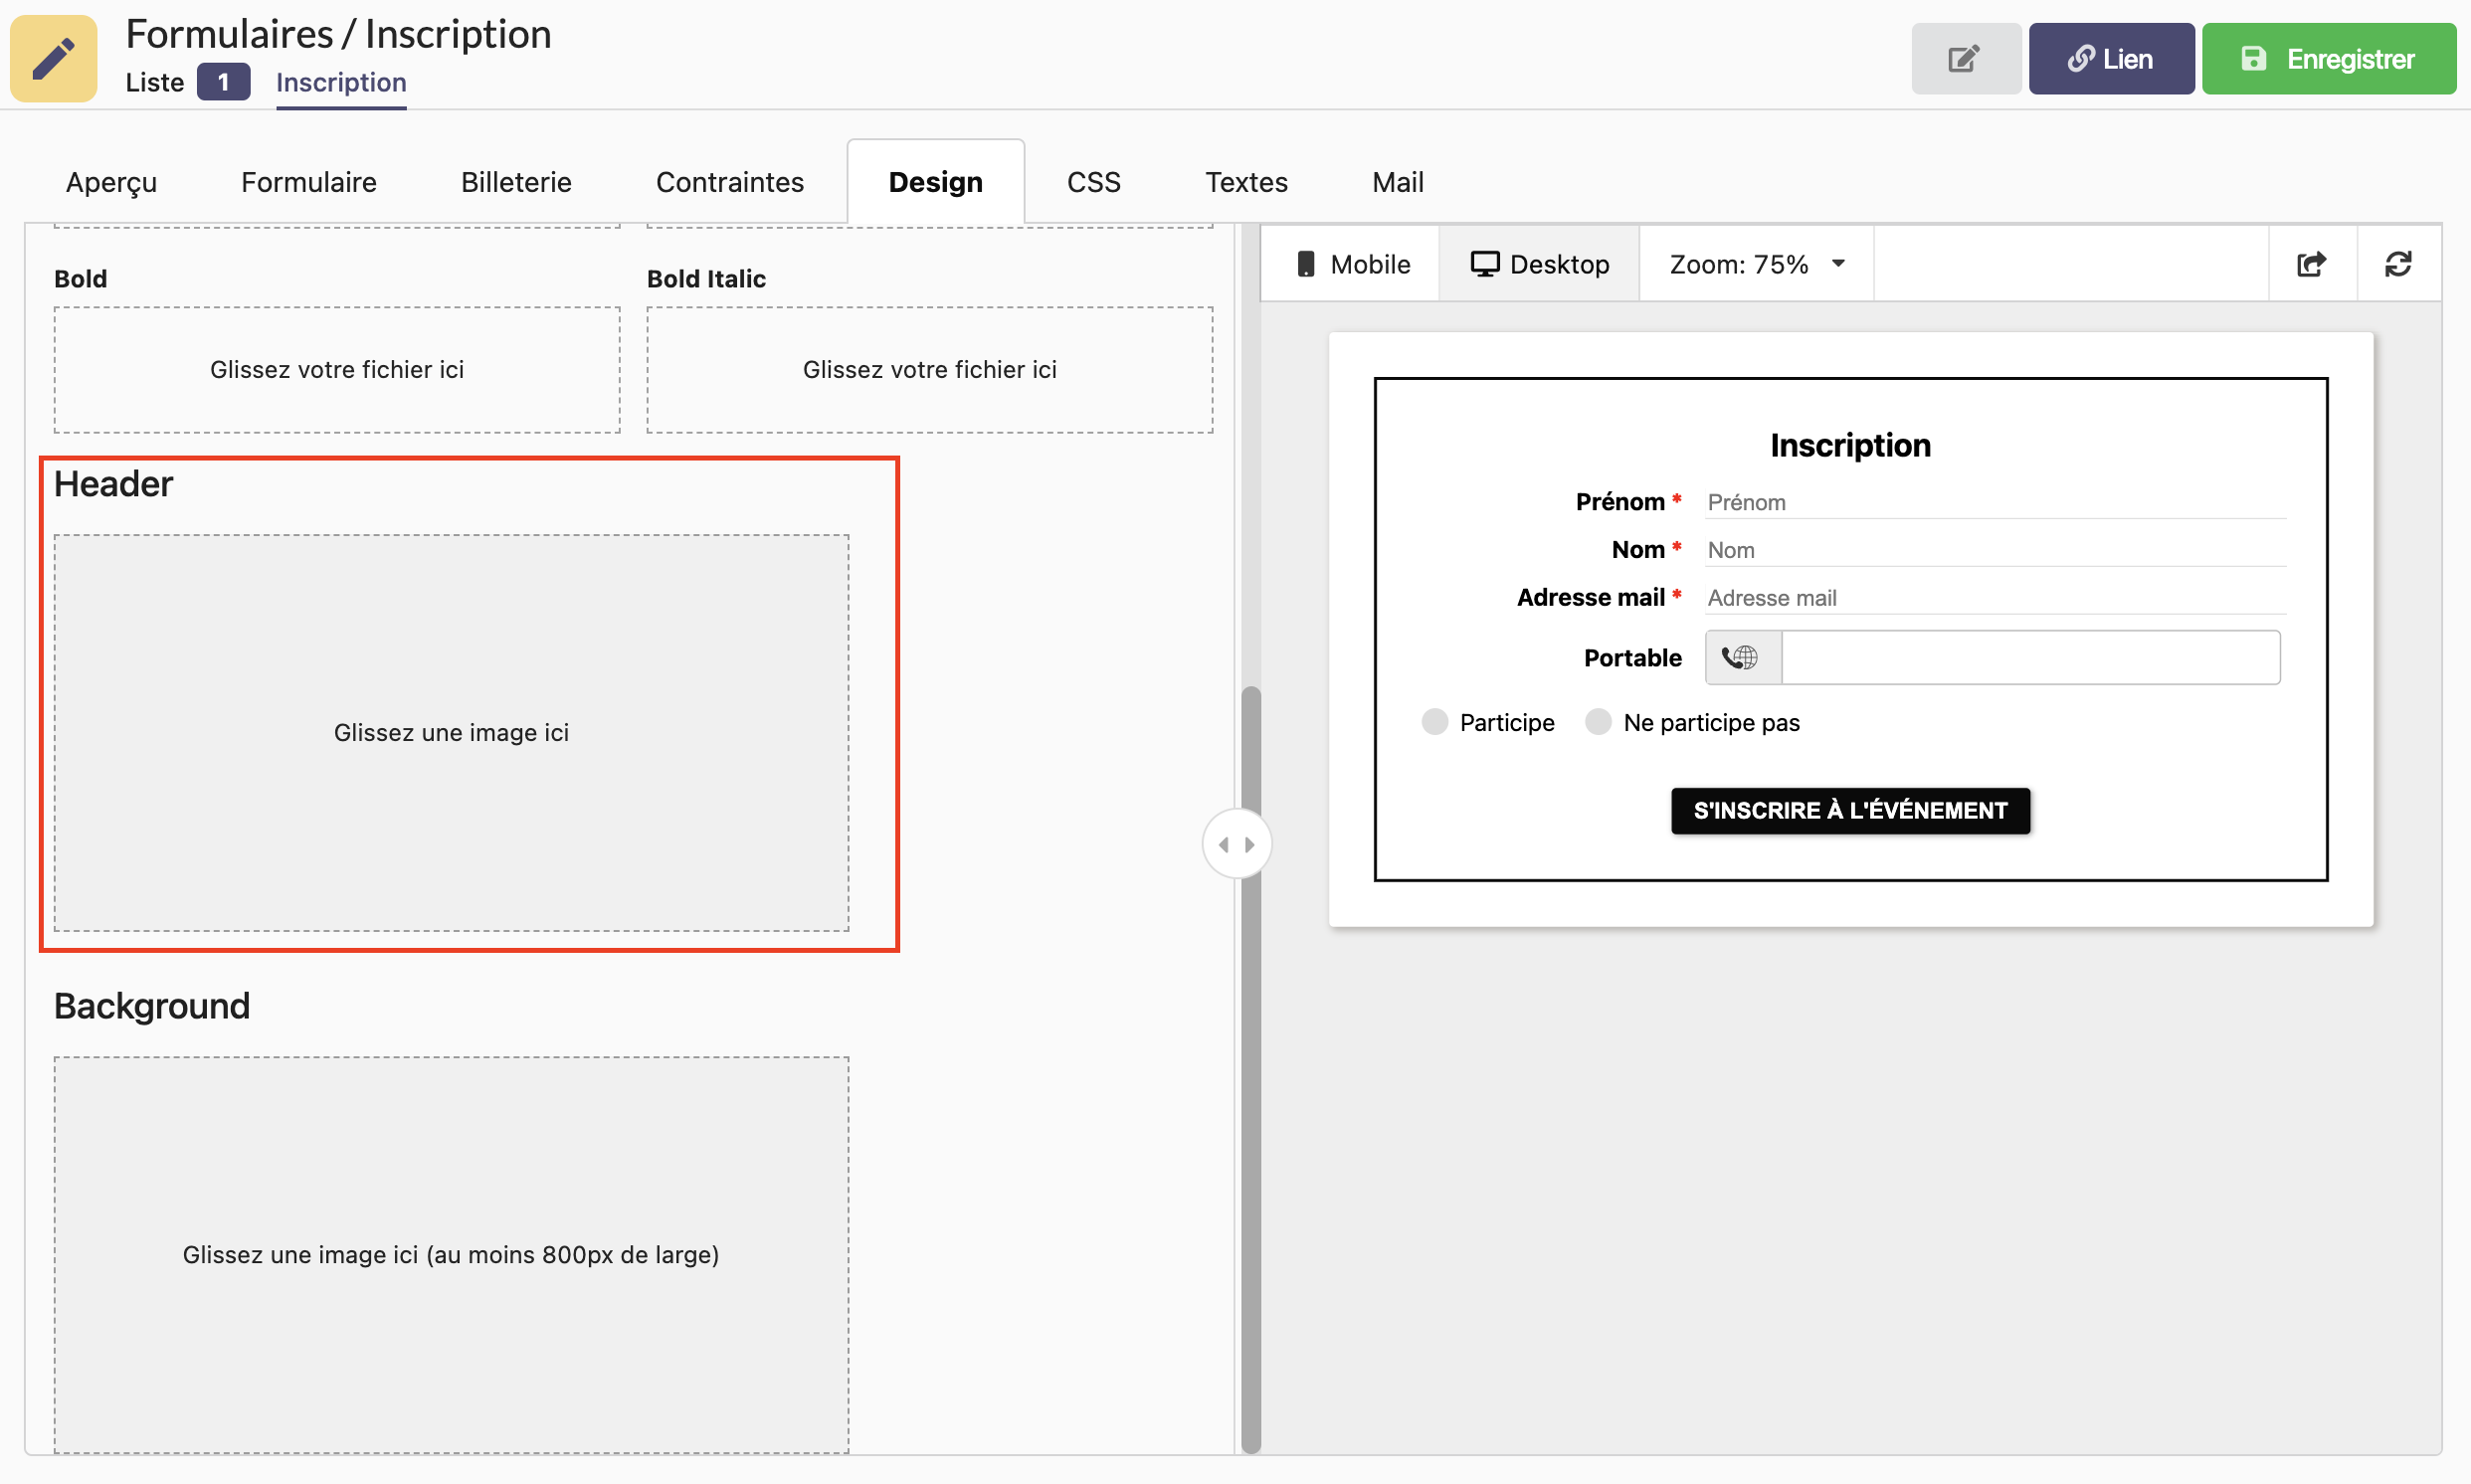Viewport: 2471px width, 1484px height.
Task: Click the Prénom input field
Action: coord(1994,502)
